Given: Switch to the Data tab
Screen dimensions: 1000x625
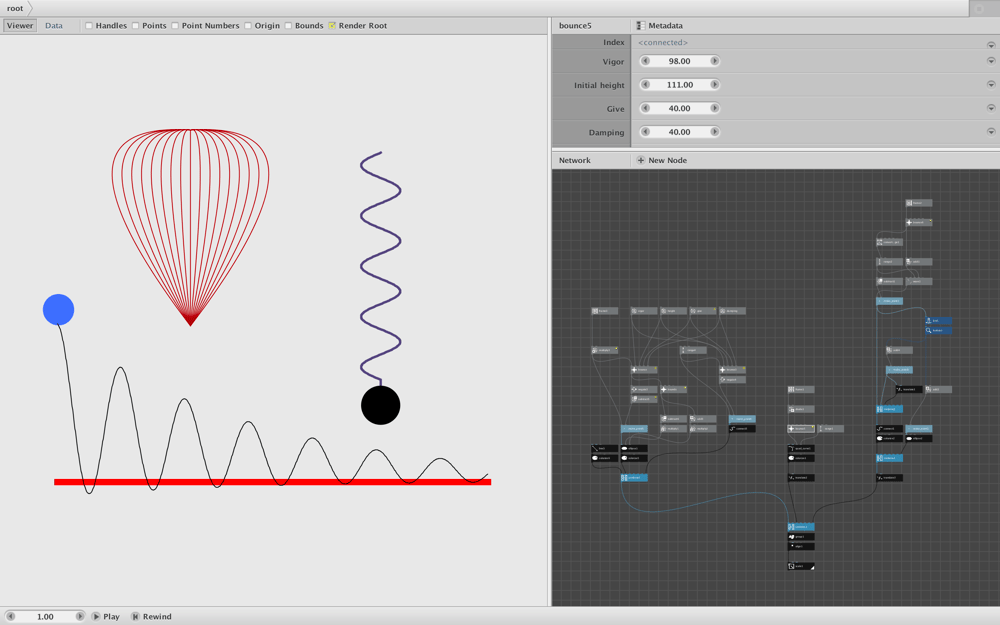Looking at the screenshot, I should point(54,26).
